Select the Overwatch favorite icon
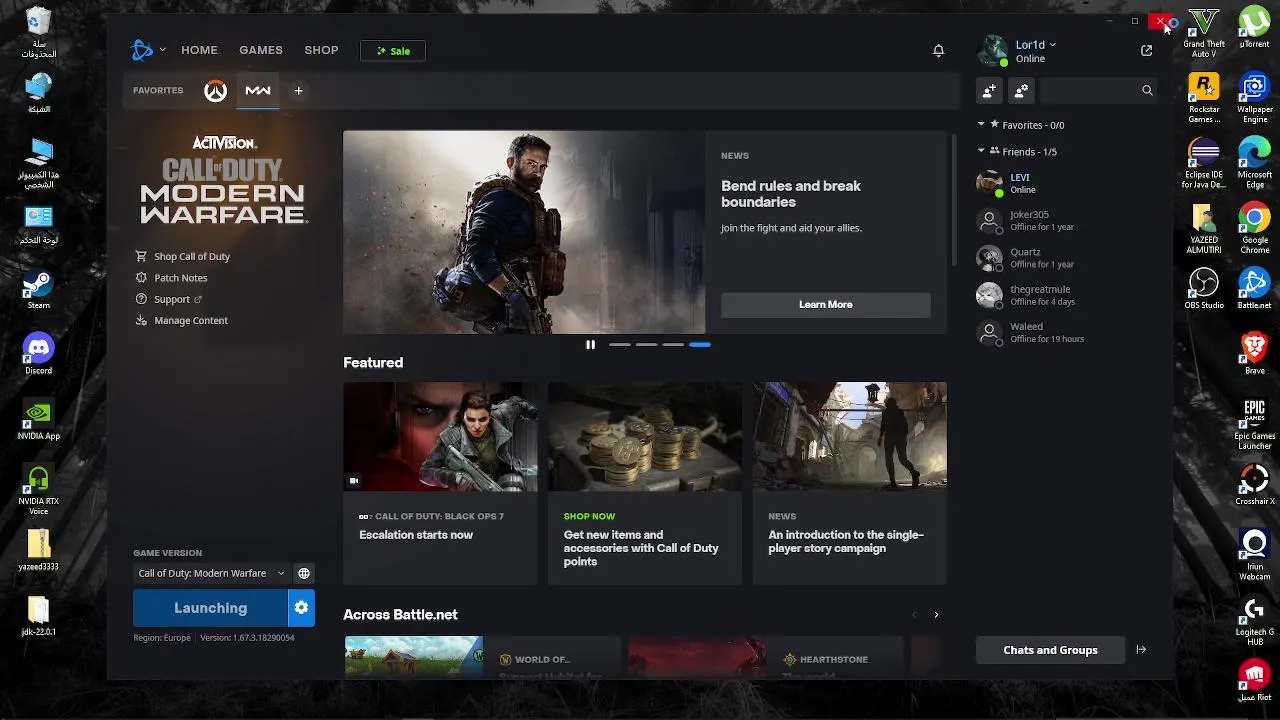 [215, 91]
